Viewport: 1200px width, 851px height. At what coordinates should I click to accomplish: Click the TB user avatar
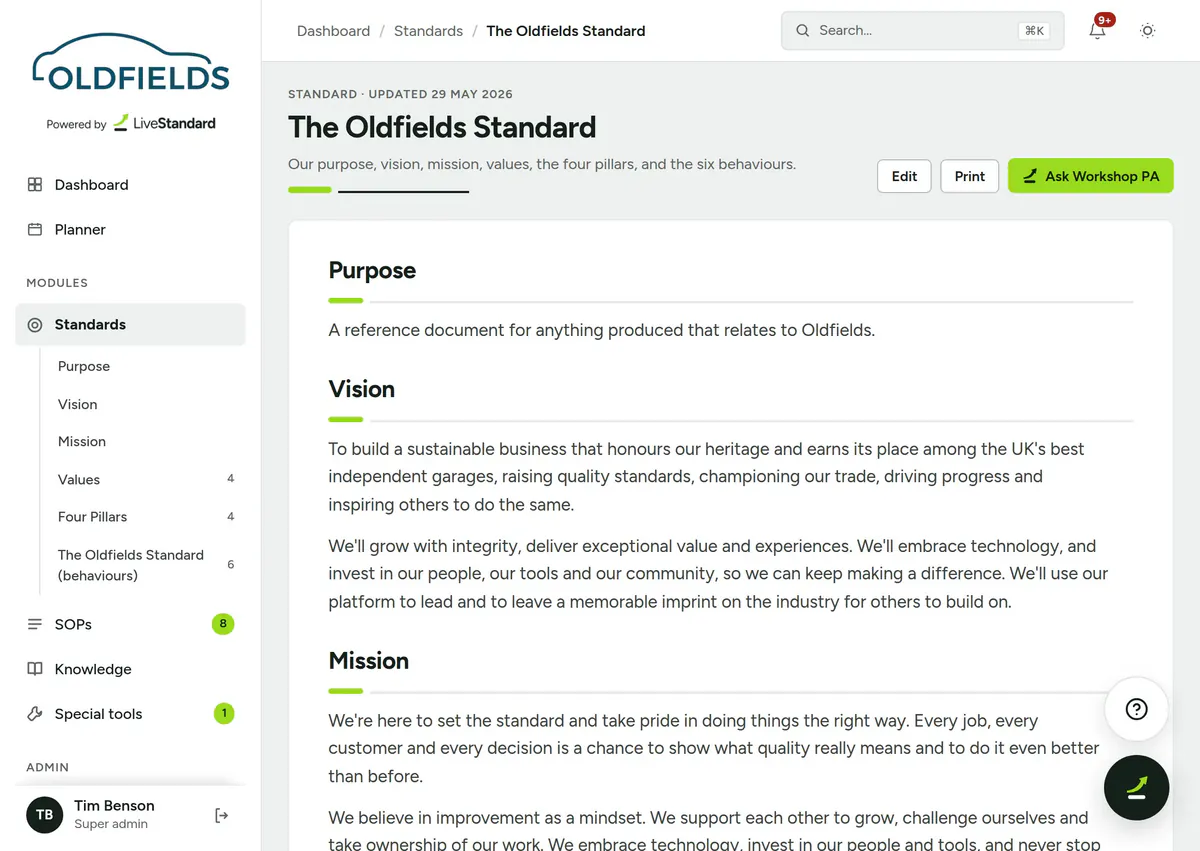(x=45, y=815)
